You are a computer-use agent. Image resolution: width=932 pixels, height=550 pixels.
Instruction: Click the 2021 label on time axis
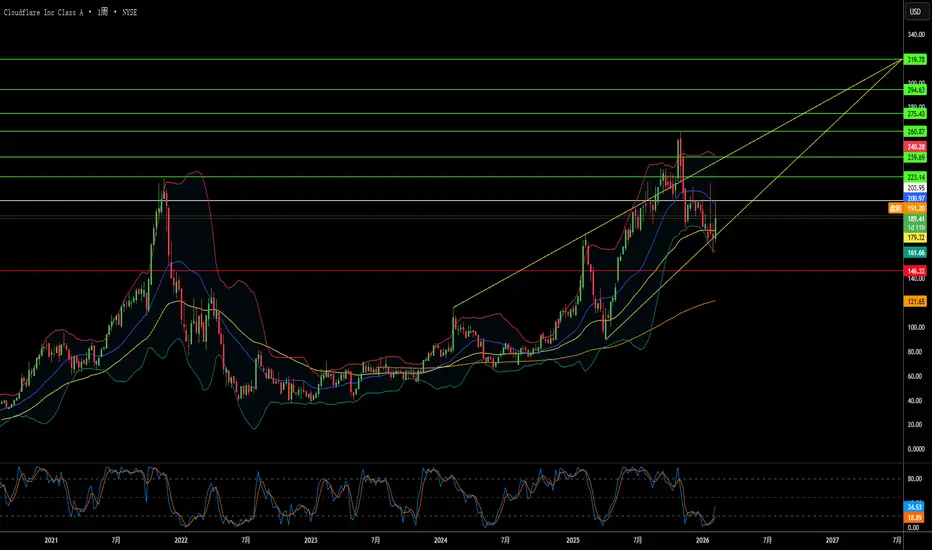pyautogui.click(x=51, y=540)
